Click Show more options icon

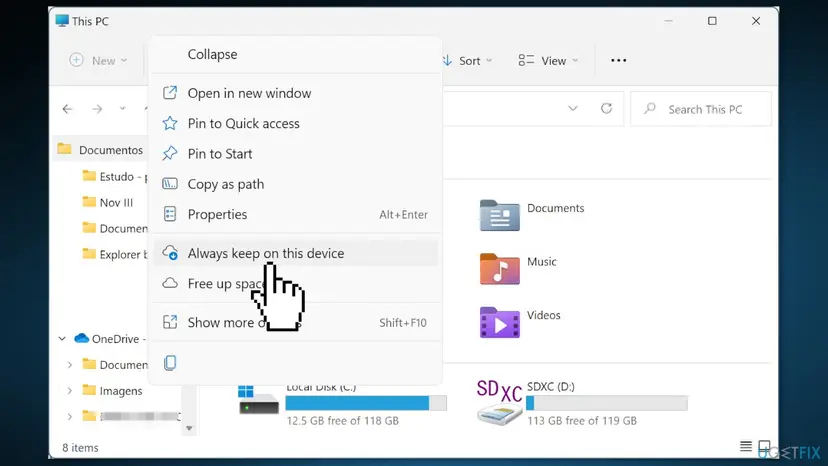[170, 322]
